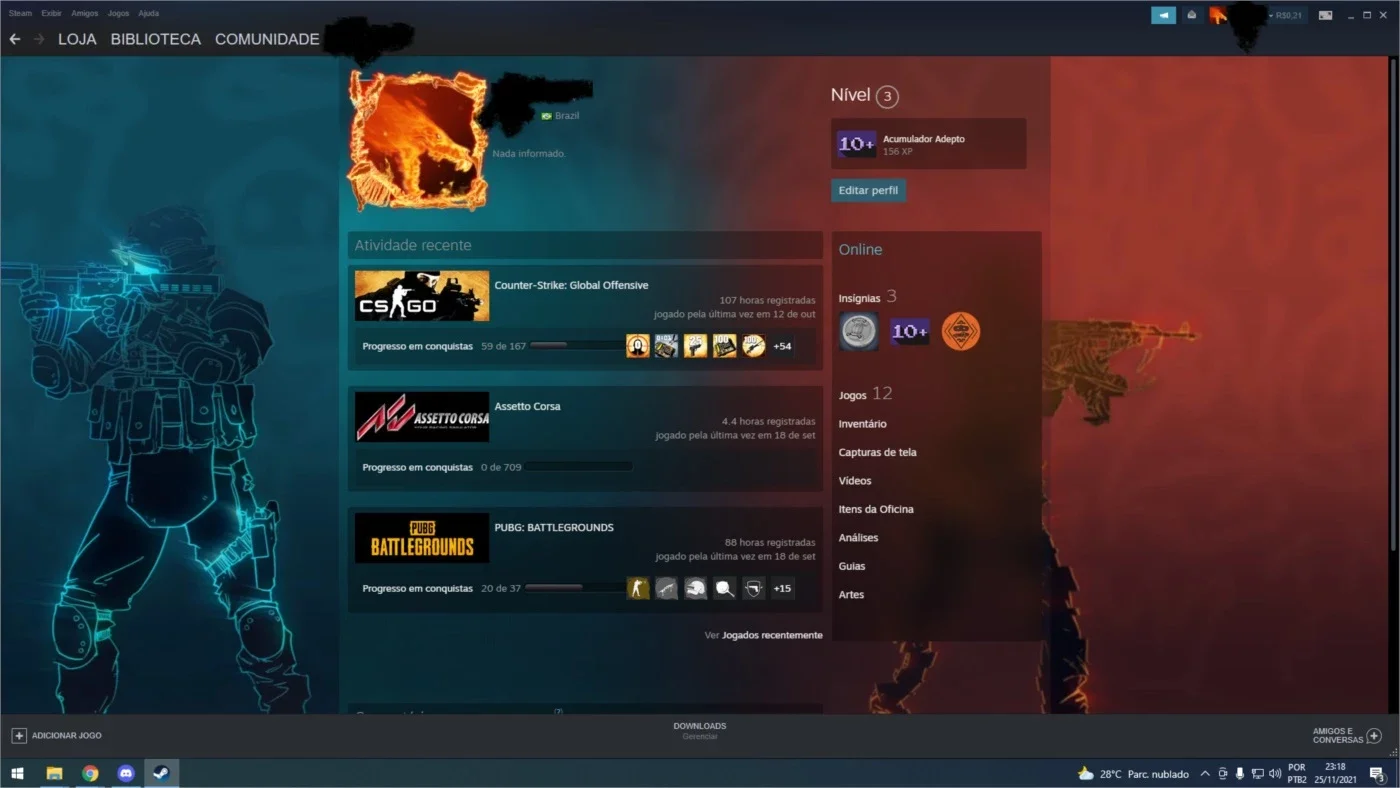Open Google Chrome from the taskbar

[90, 773]
